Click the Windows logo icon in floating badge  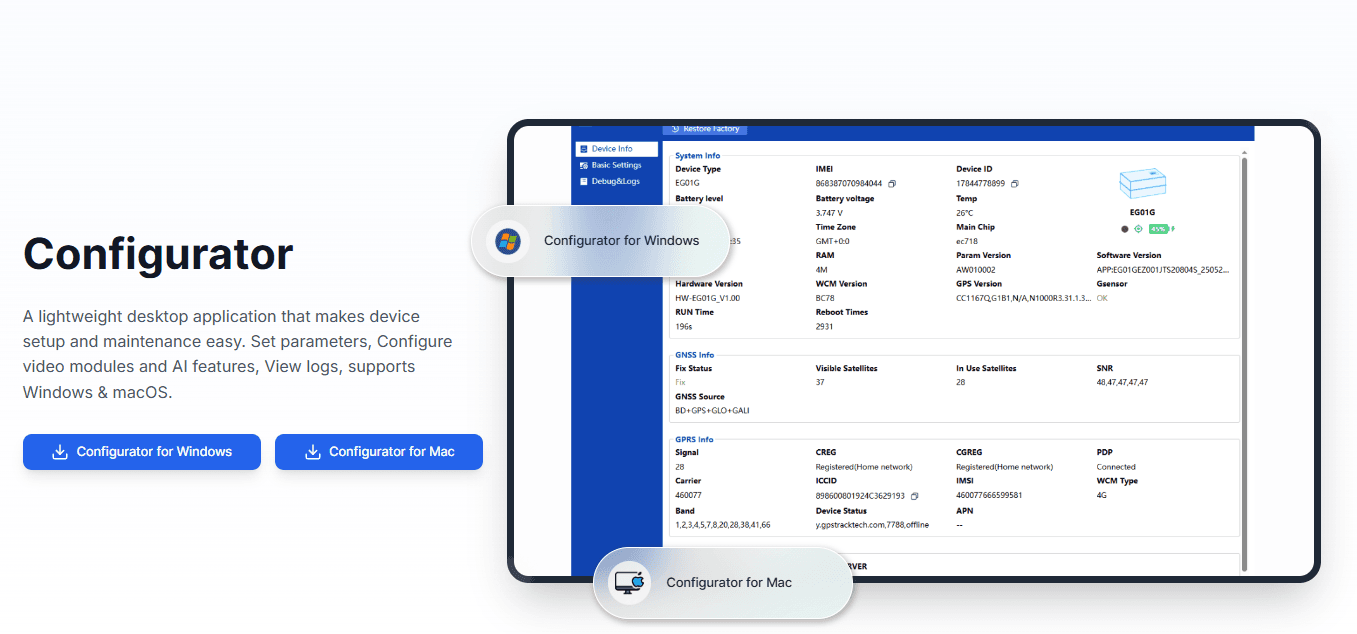point(507,241)
